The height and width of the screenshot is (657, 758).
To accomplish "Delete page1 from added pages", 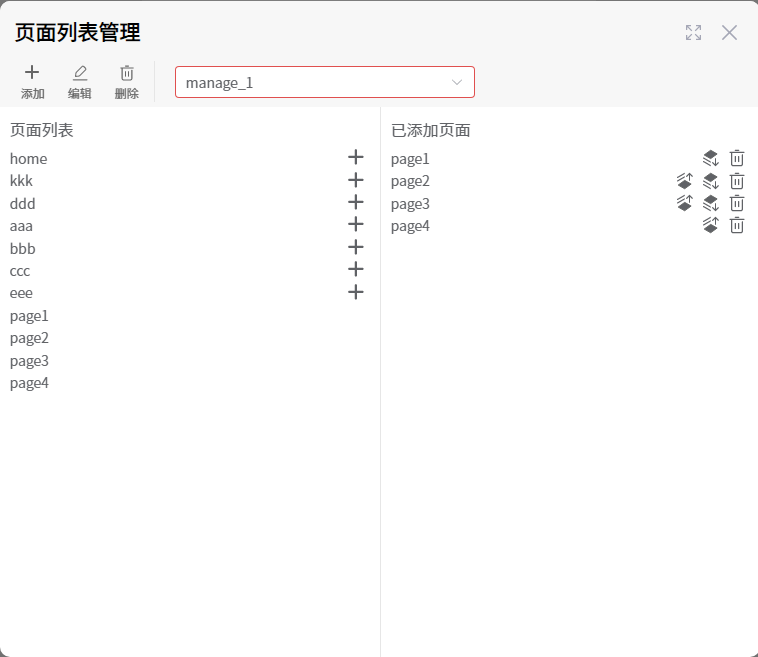I will tap(737, 158).
